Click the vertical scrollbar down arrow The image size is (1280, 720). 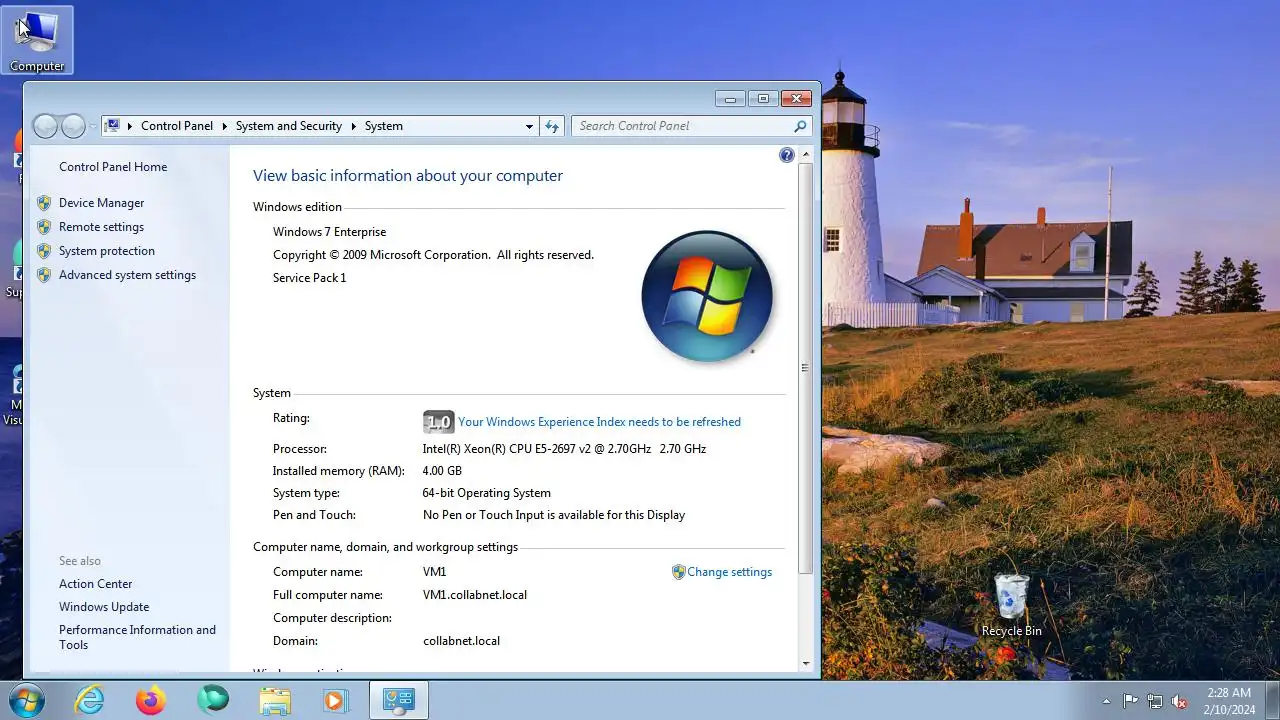click(x=806, y=663)
